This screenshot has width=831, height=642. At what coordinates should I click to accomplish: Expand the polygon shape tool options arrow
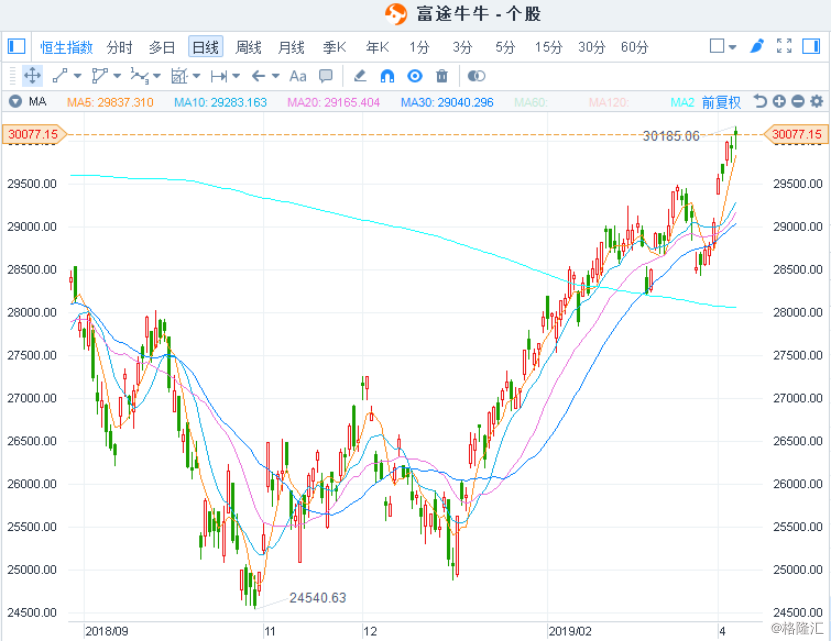click(117, 76)
